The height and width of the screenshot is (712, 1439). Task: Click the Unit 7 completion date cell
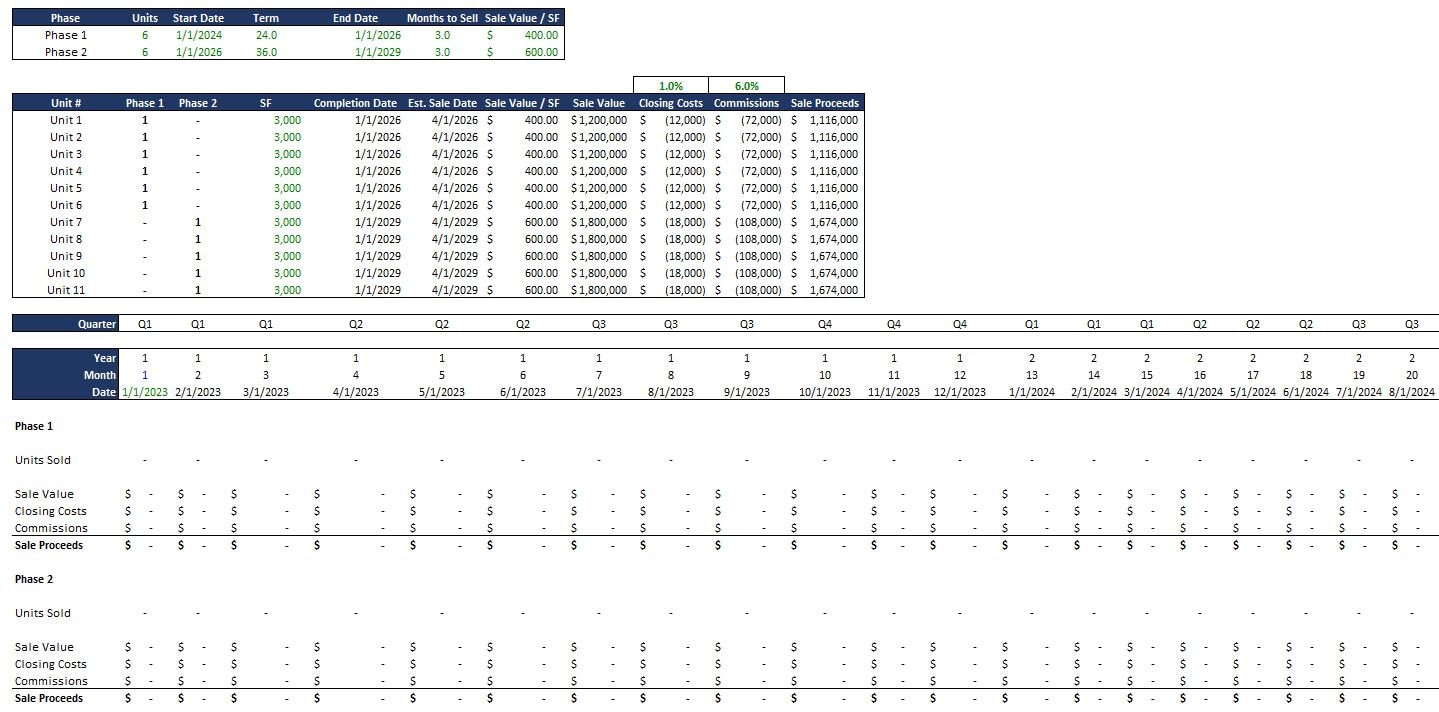(x=354, y=221)
